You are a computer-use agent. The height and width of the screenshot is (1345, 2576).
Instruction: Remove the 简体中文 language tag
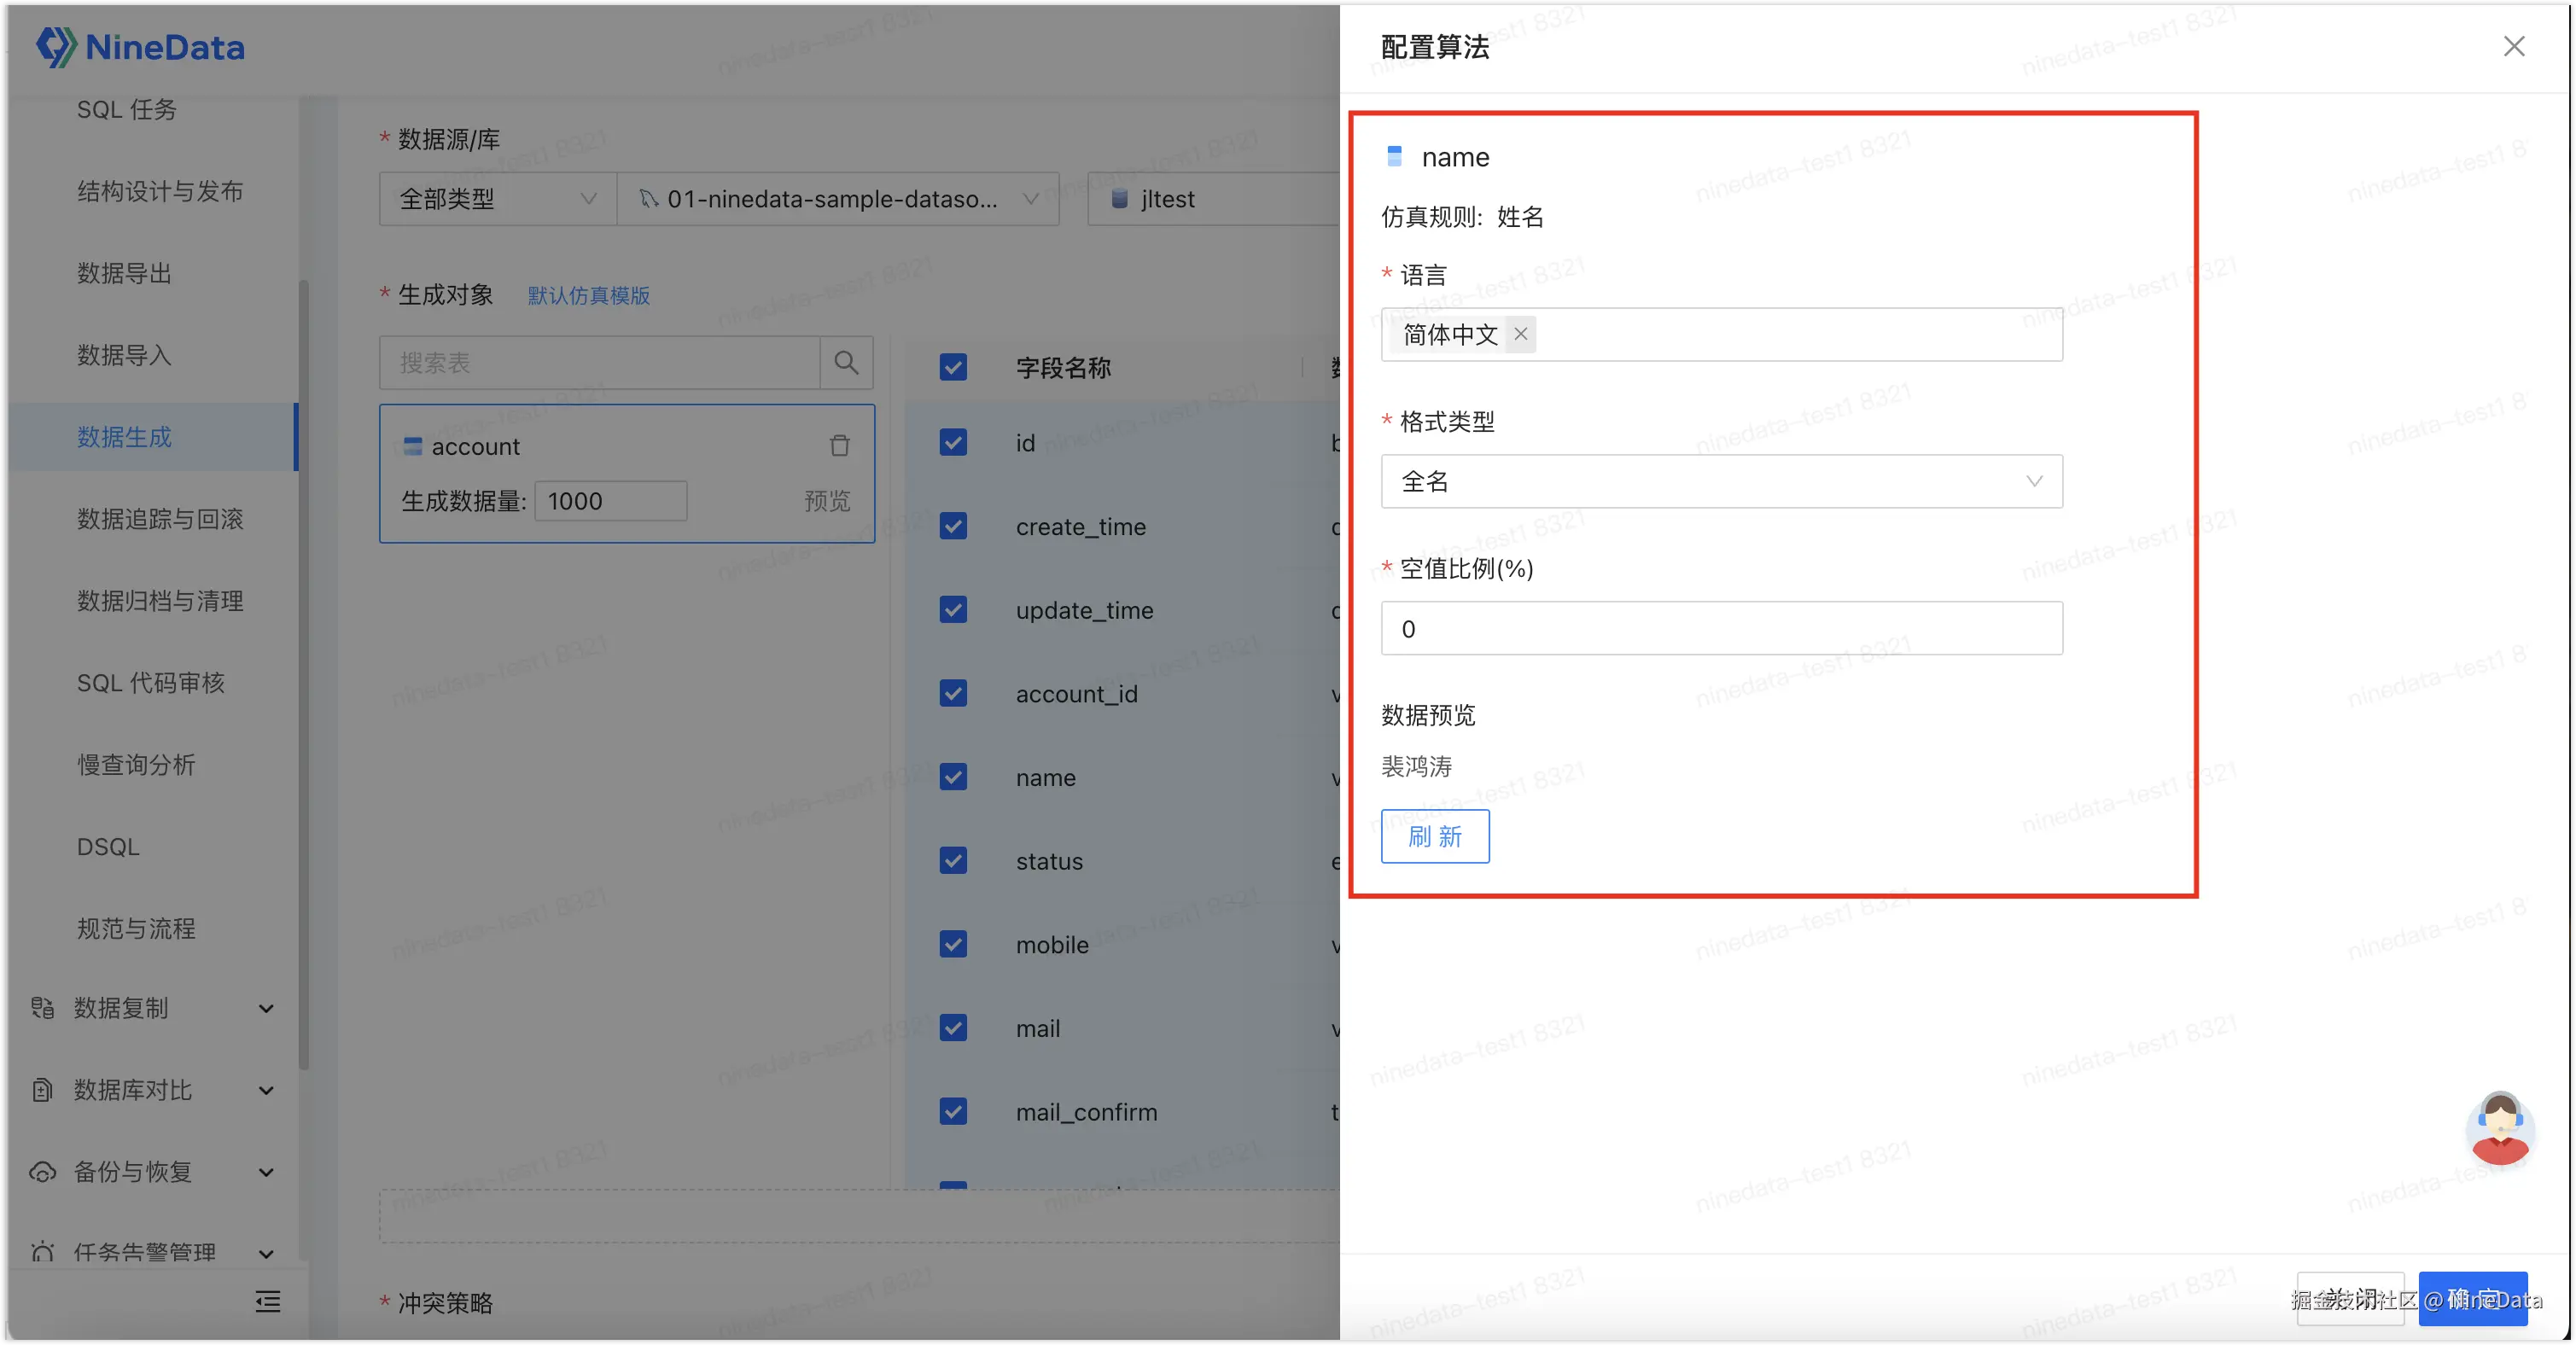[x=1520, y=334]
